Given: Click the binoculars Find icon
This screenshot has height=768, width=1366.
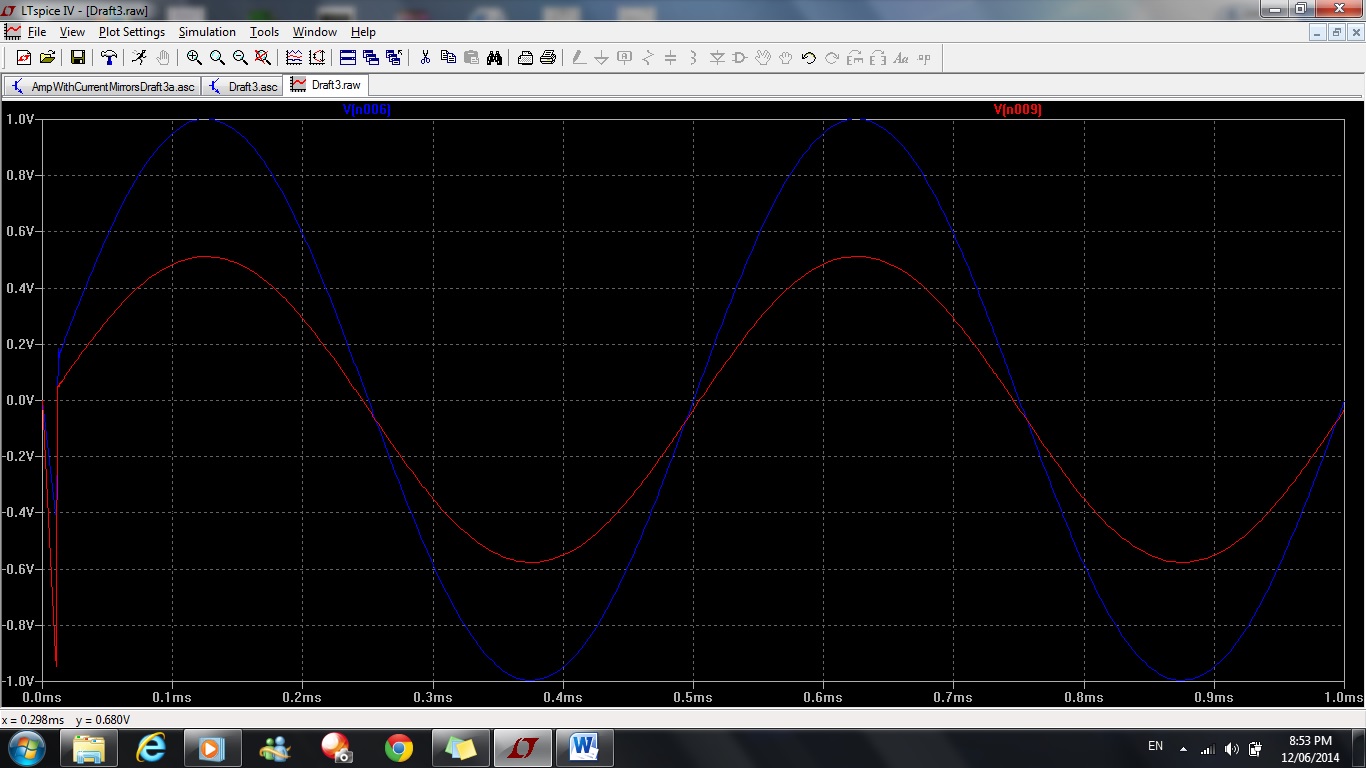Looking at the screenshot, I should 494,58.
